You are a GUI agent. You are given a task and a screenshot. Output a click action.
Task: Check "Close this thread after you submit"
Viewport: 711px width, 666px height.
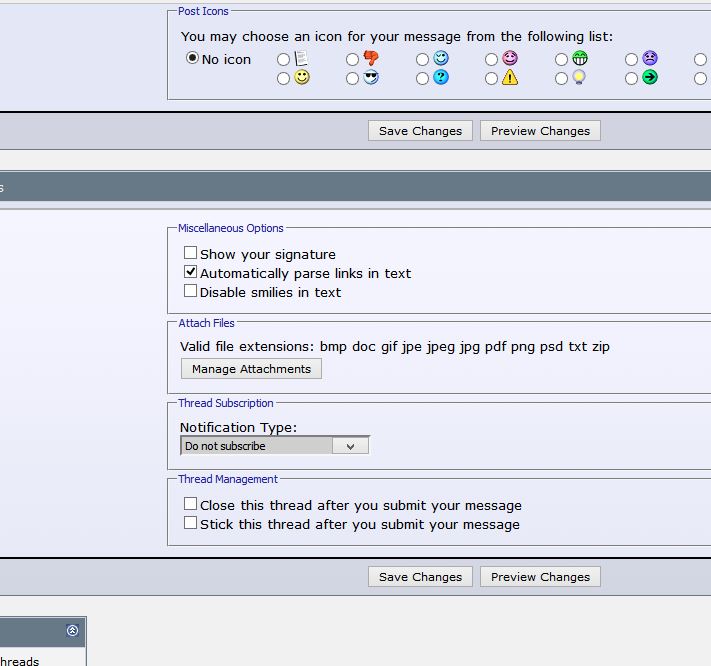tap(190, 504)
